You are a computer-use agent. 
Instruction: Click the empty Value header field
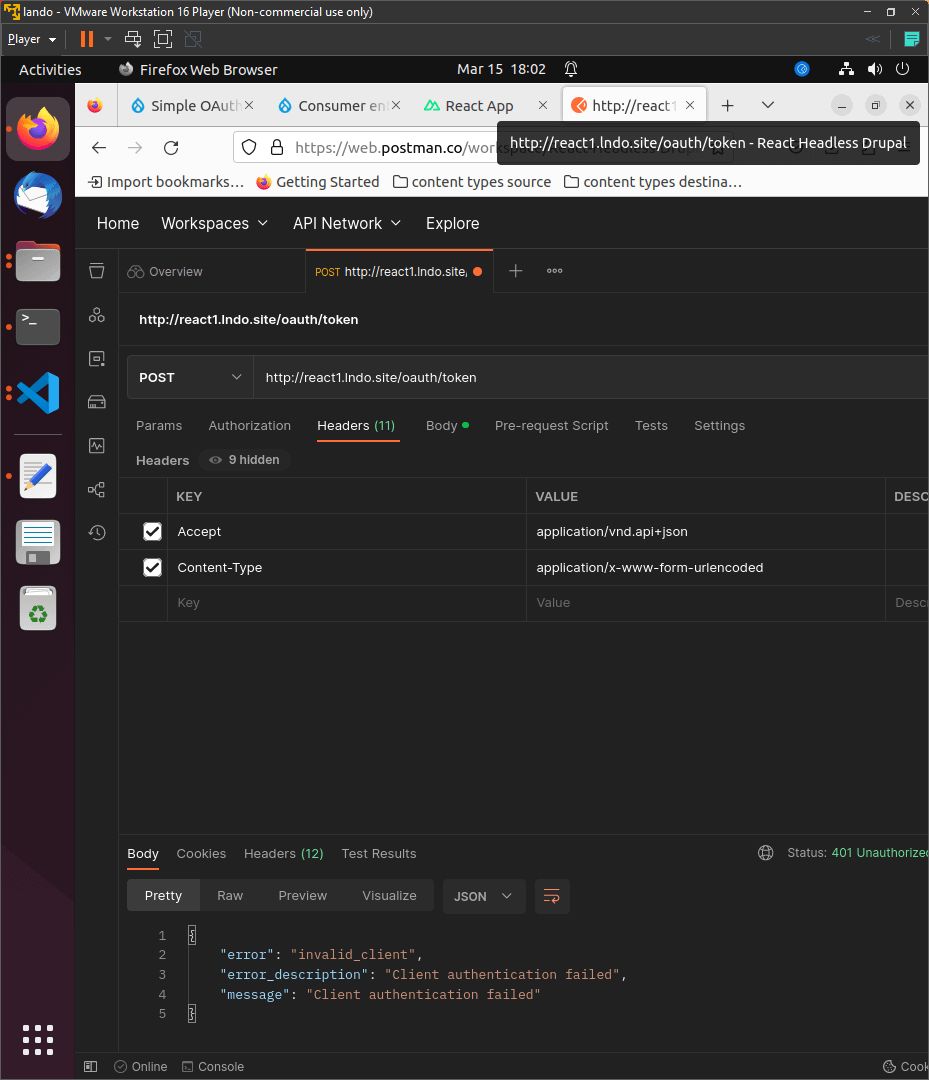coord(705,603)
